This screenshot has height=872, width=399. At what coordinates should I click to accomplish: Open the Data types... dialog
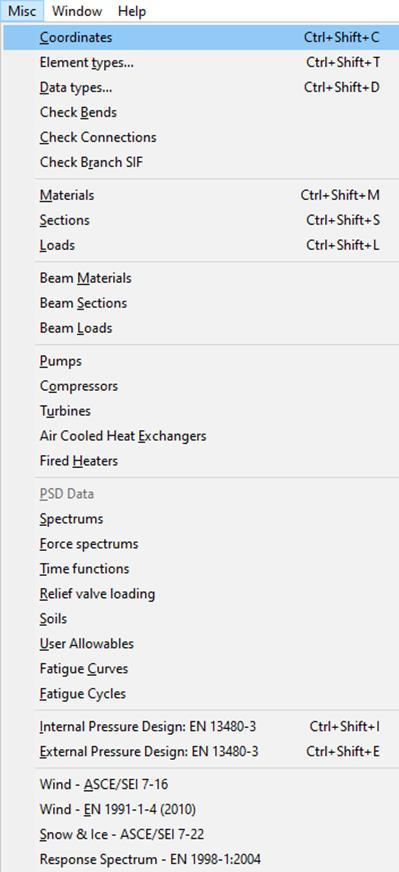point(201,87)
